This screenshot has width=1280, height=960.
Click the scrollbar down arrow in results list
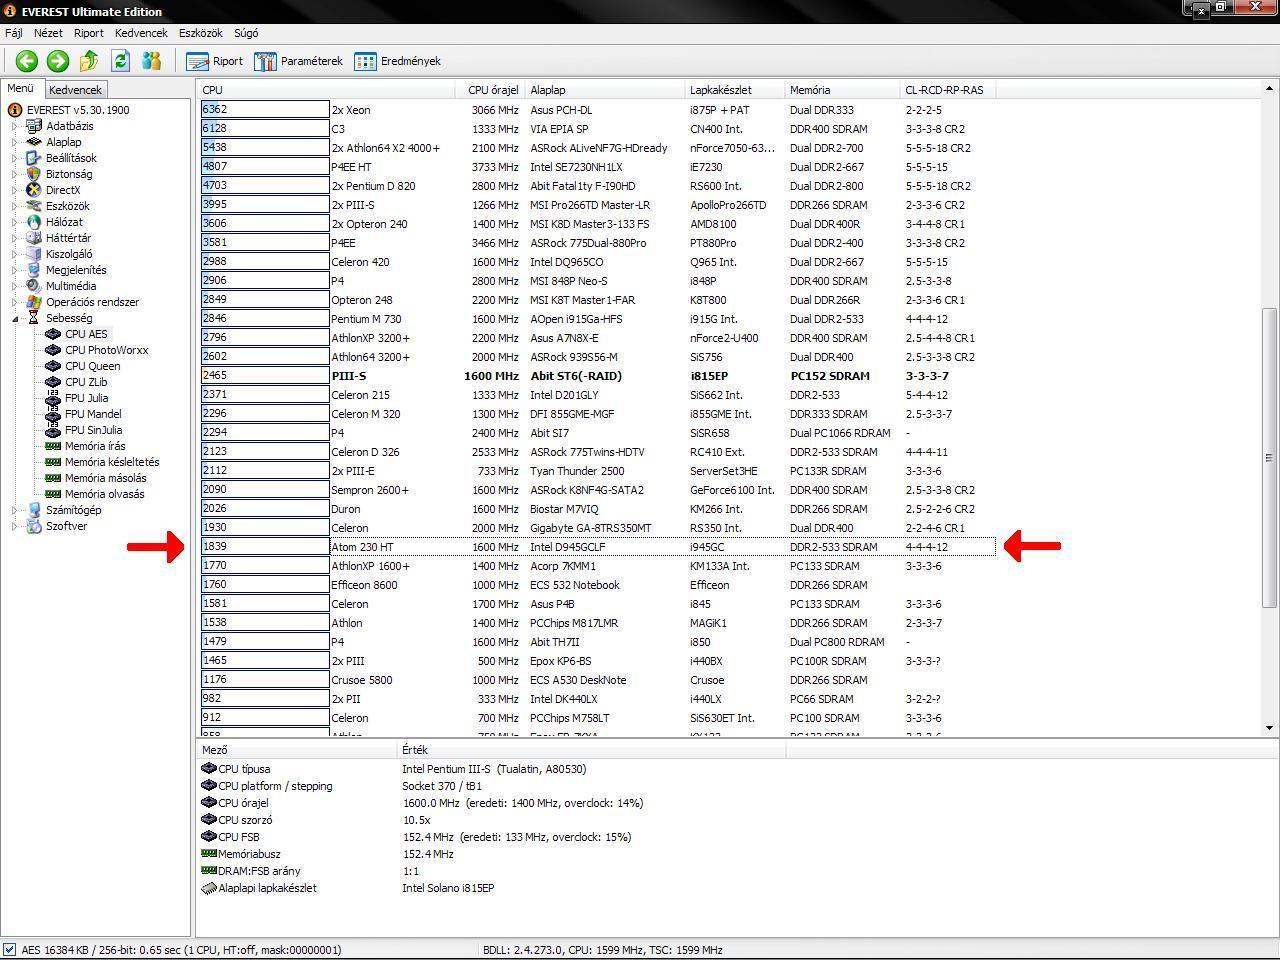click(1271, 728)
